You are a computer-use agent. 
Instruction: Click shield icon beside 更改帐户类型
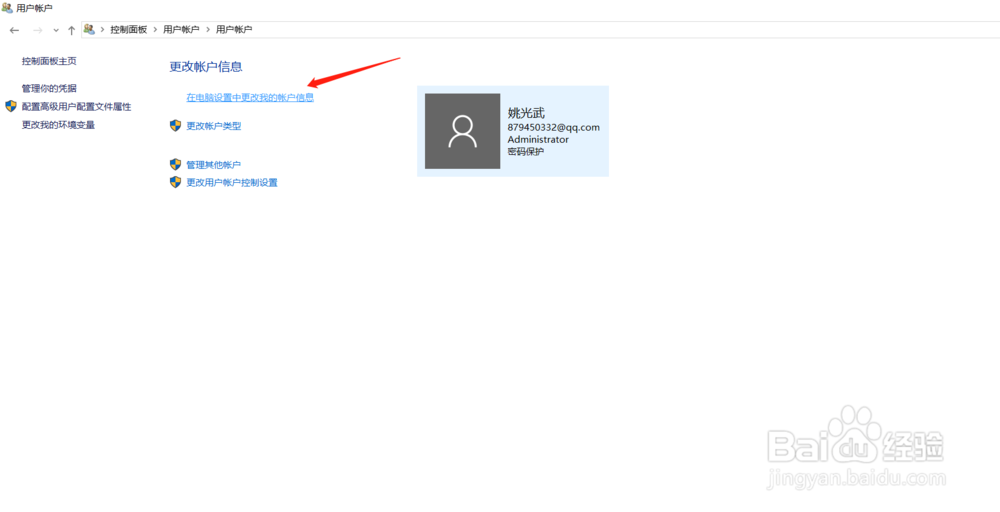coord(175,126)
